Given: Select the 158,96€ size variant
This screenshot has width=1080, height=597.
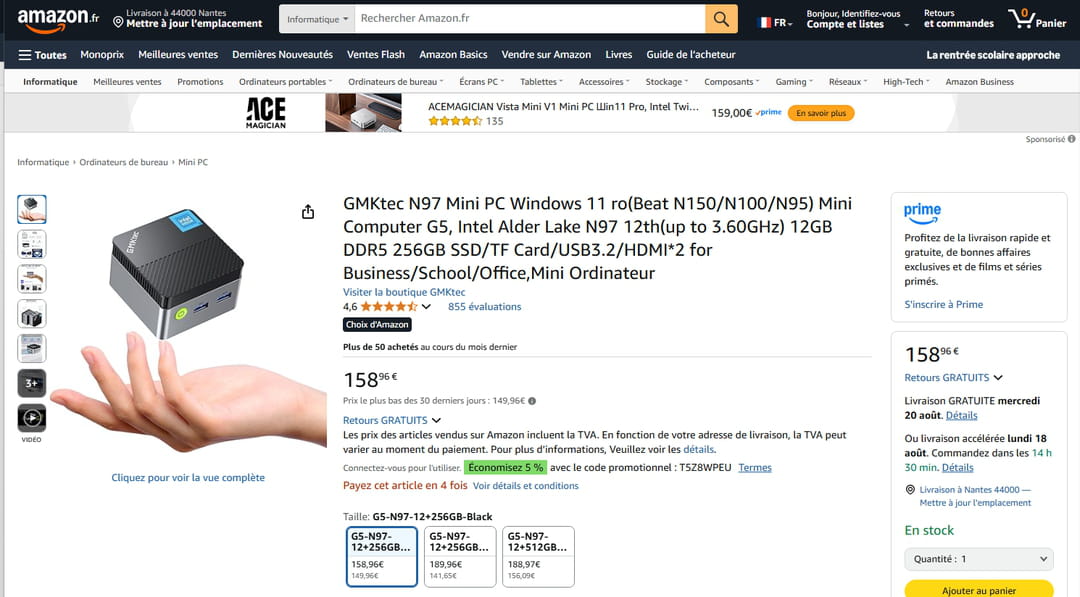Looking at the screenshot, I should 382,556.
